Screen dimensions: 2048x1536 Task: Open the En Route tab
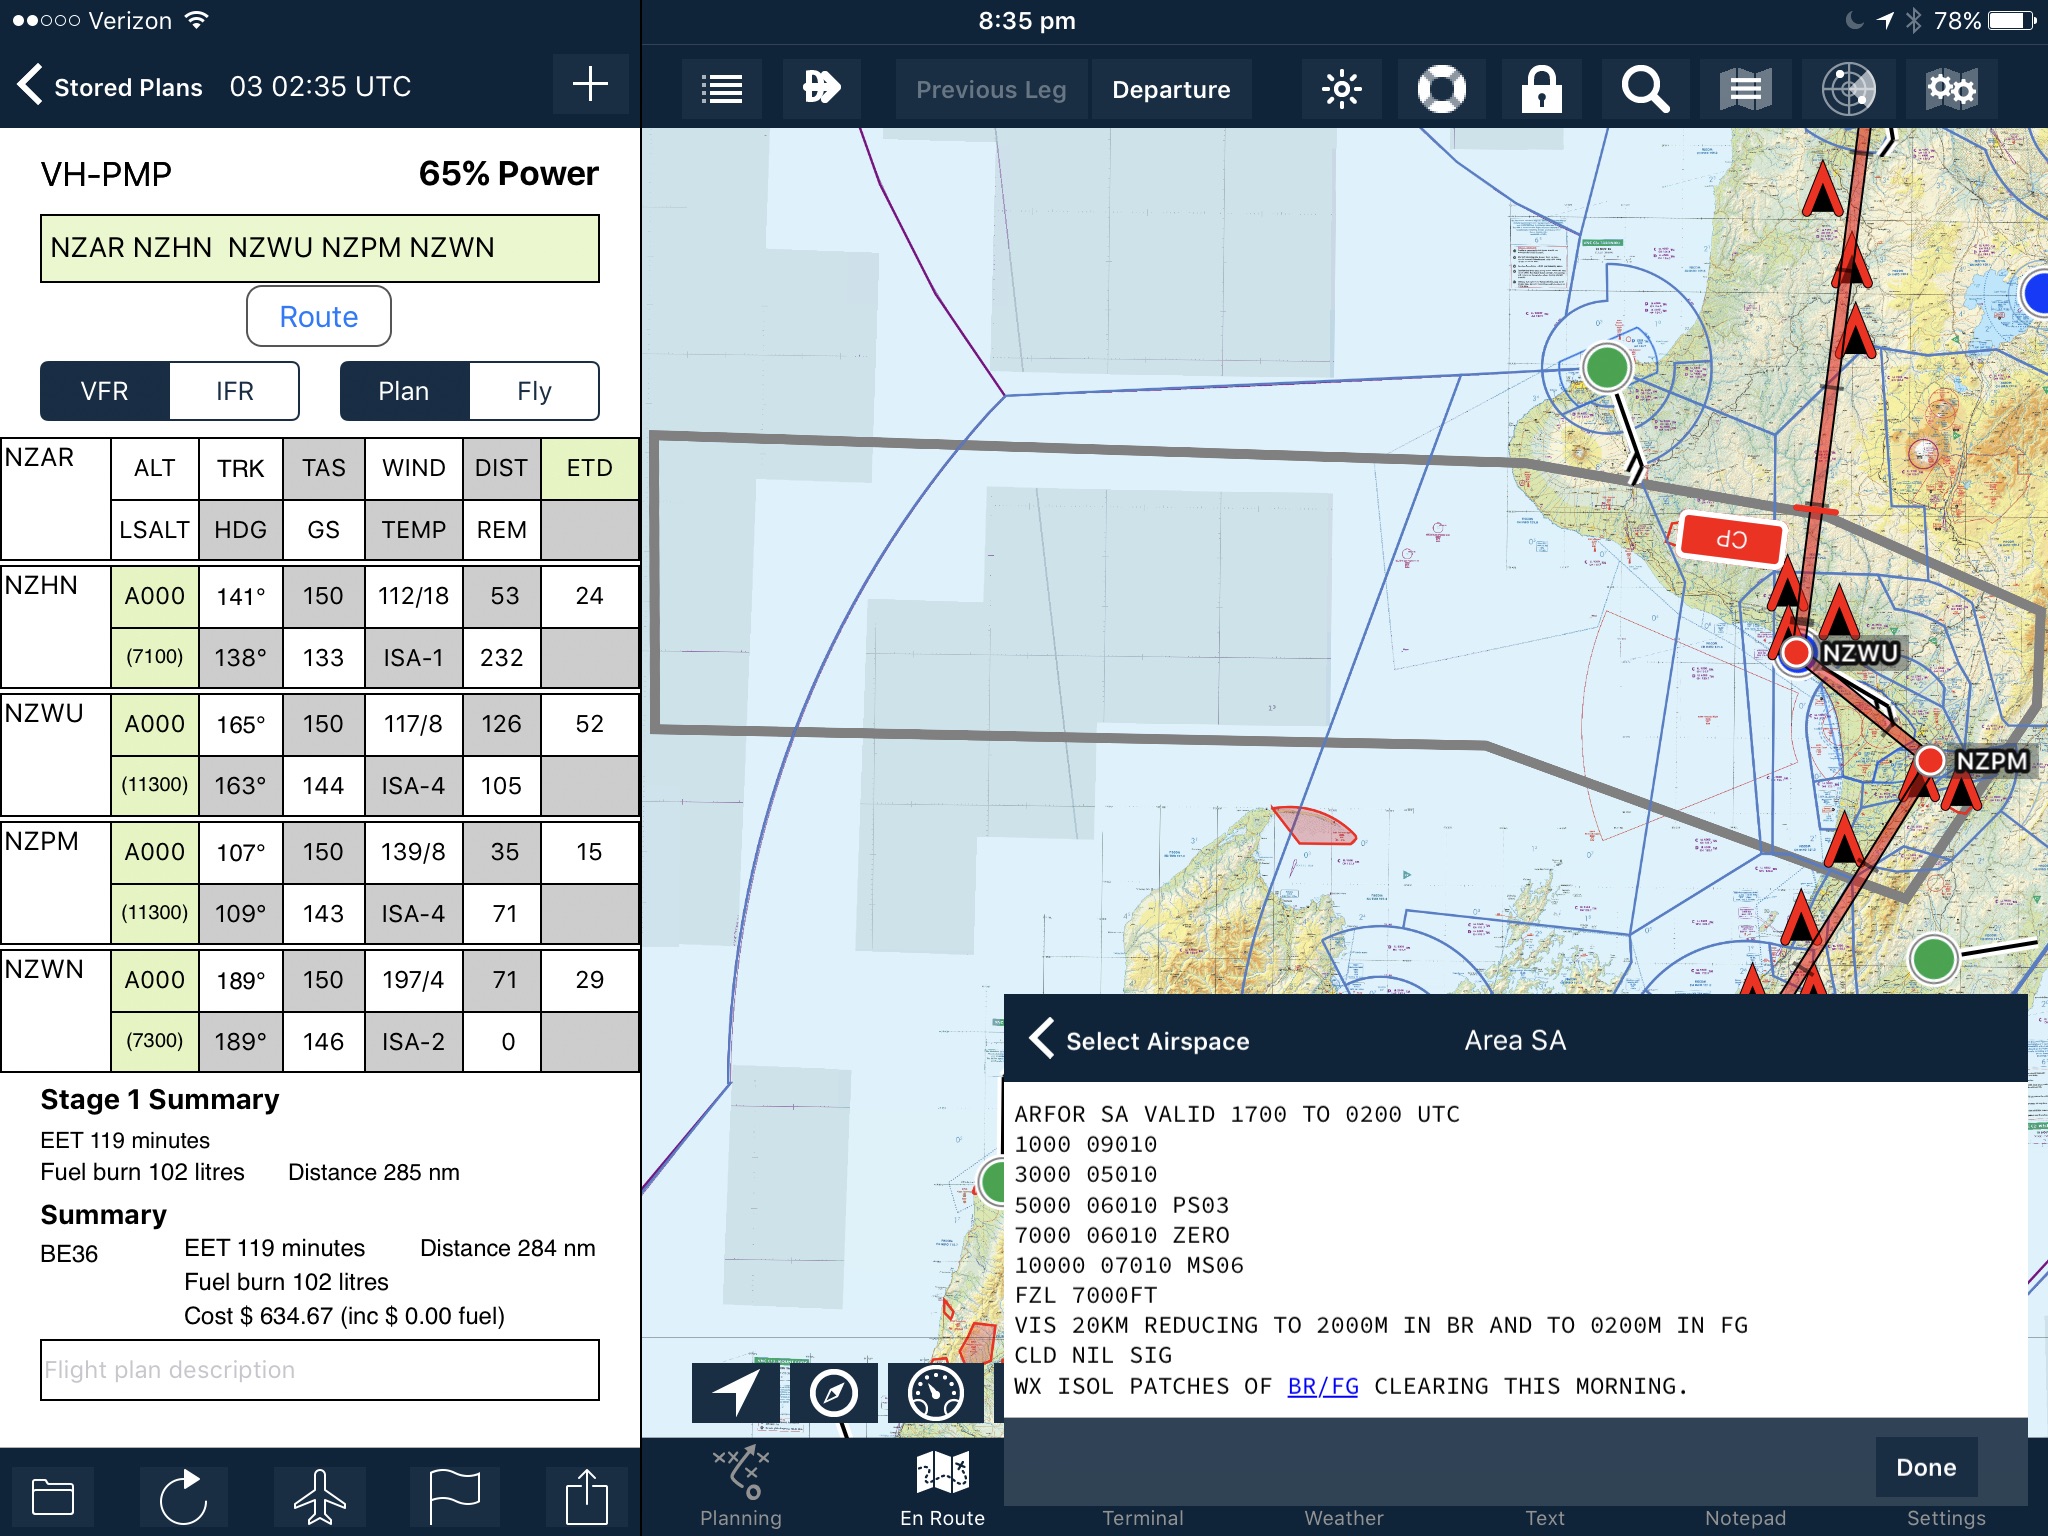(942, 1487)
